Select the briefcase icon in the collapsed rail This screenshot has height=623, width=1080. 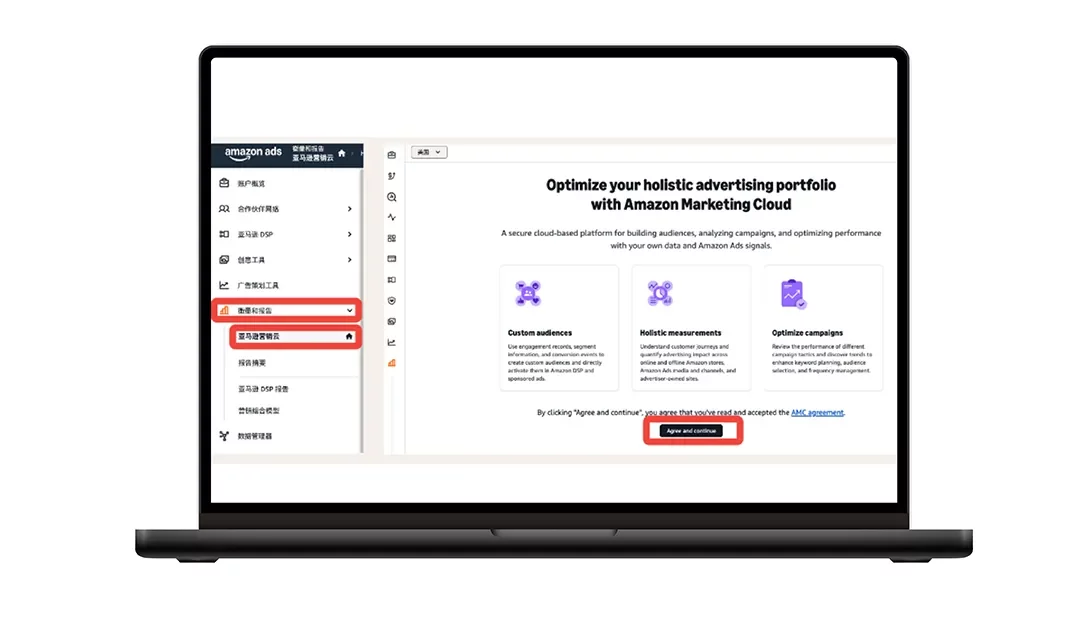pos(392,155)
